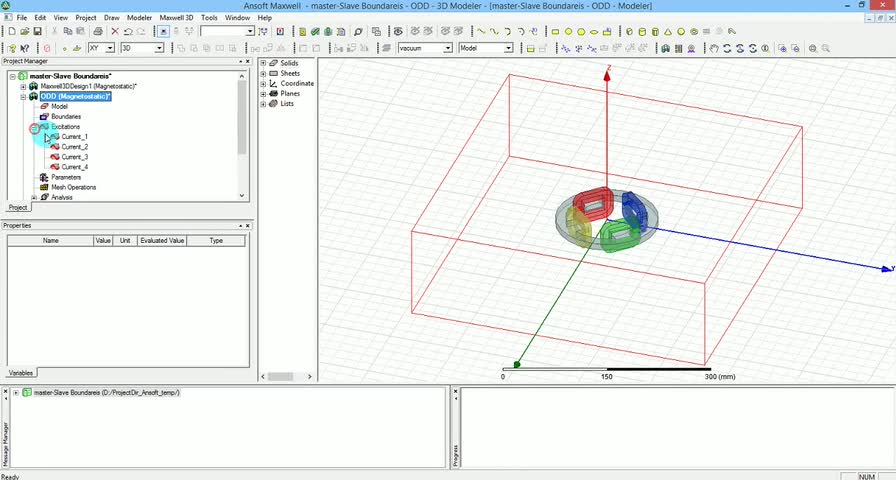Select the Draw cone tool

tap(667, 31)
